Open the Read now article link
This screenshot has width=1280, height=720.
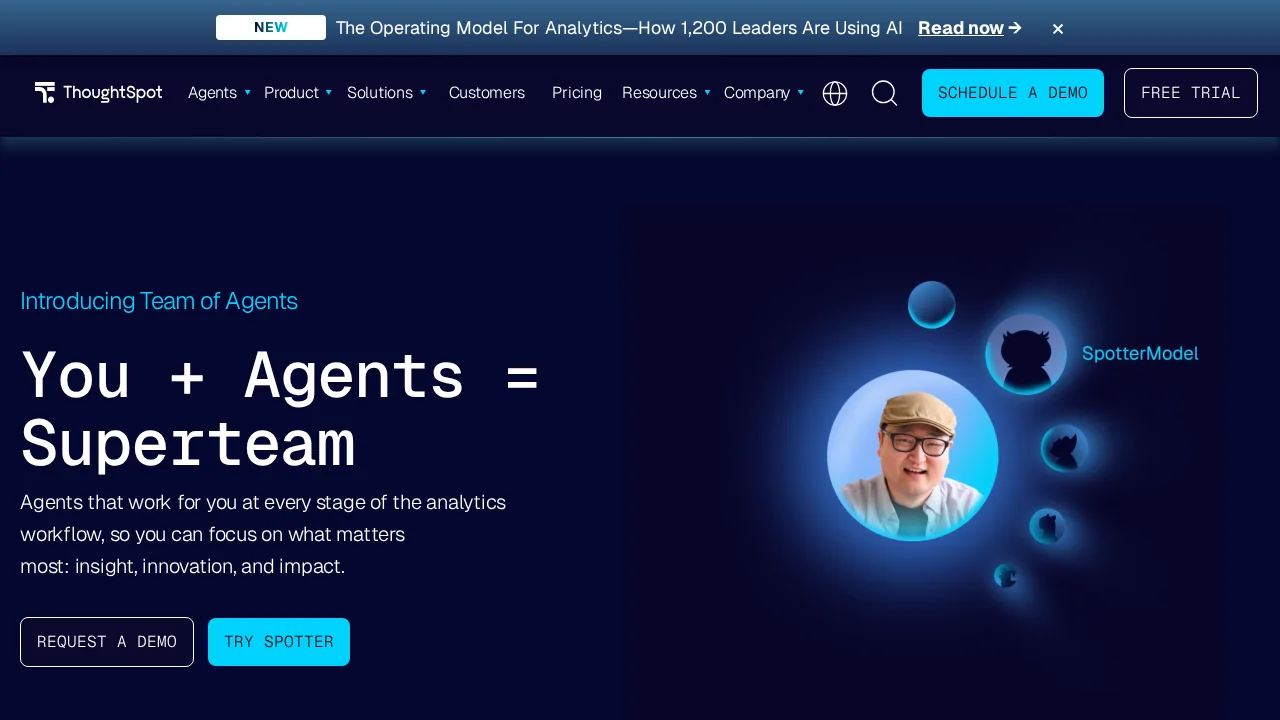[961, 28]
